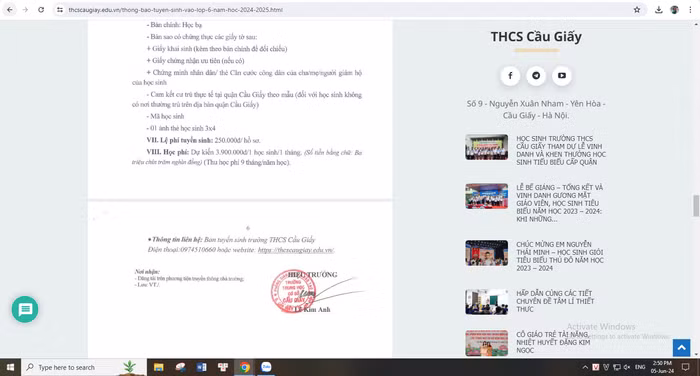Open article about lễ vinh danh học sinh tiêu biểu cấp quận

pos(561,150)
